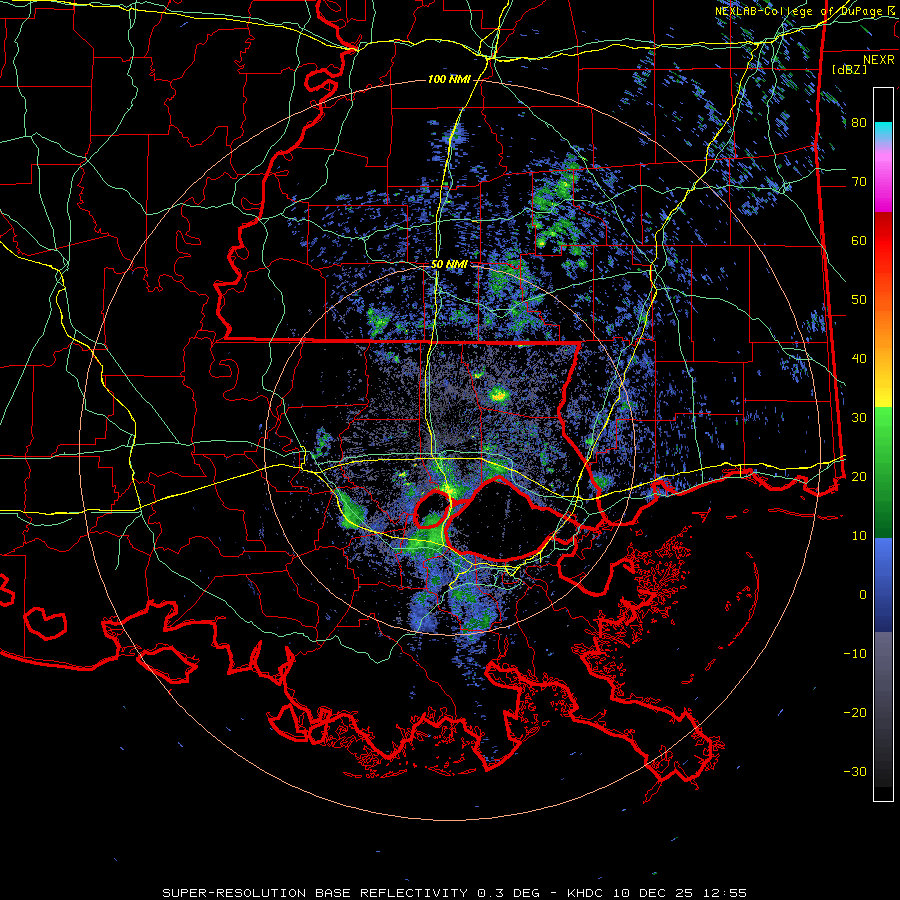Viewport: 900px width, 900px height.
Task: Click the 80 value on reflectivity scale
Action: 859,123
